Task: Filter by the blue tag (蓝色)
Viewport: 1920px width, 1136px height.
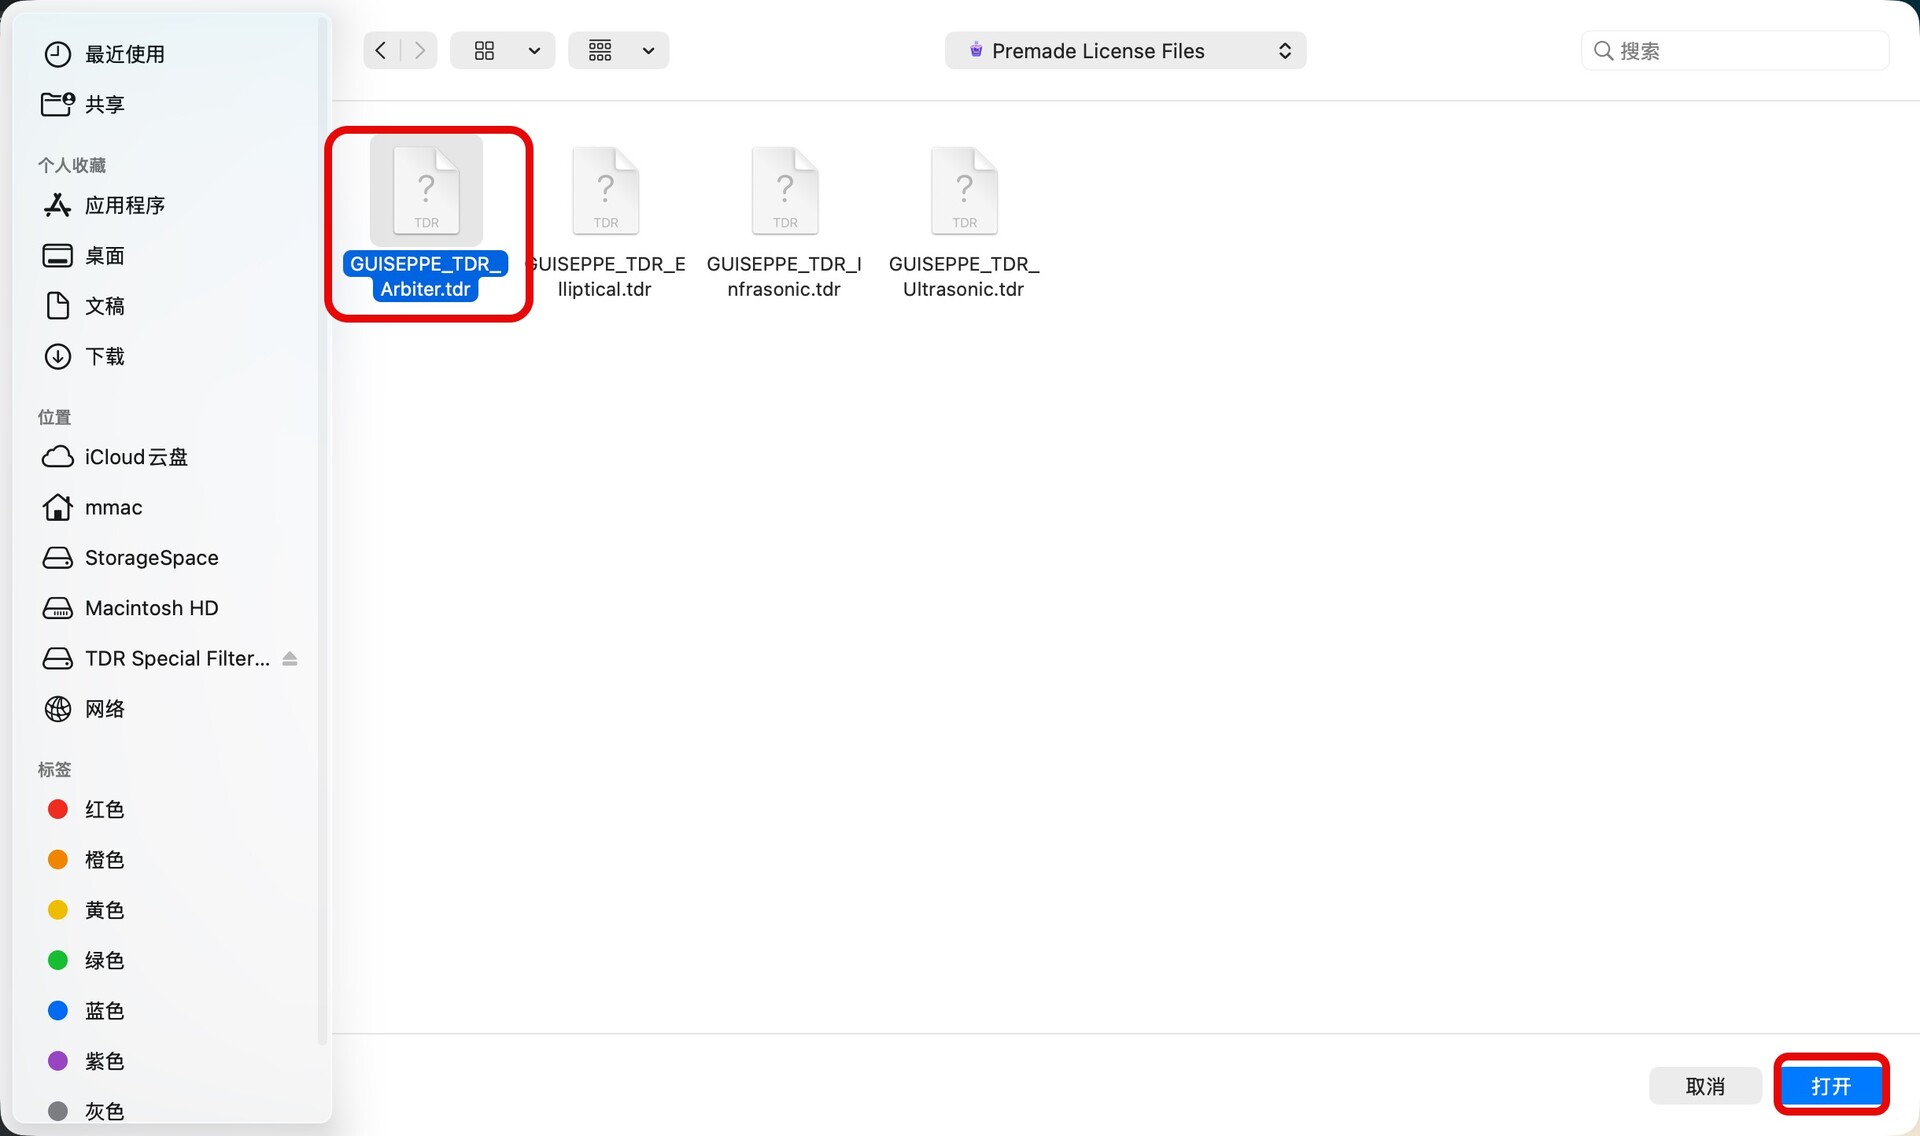Action: pyautogui.click(x=84, y=1011)
